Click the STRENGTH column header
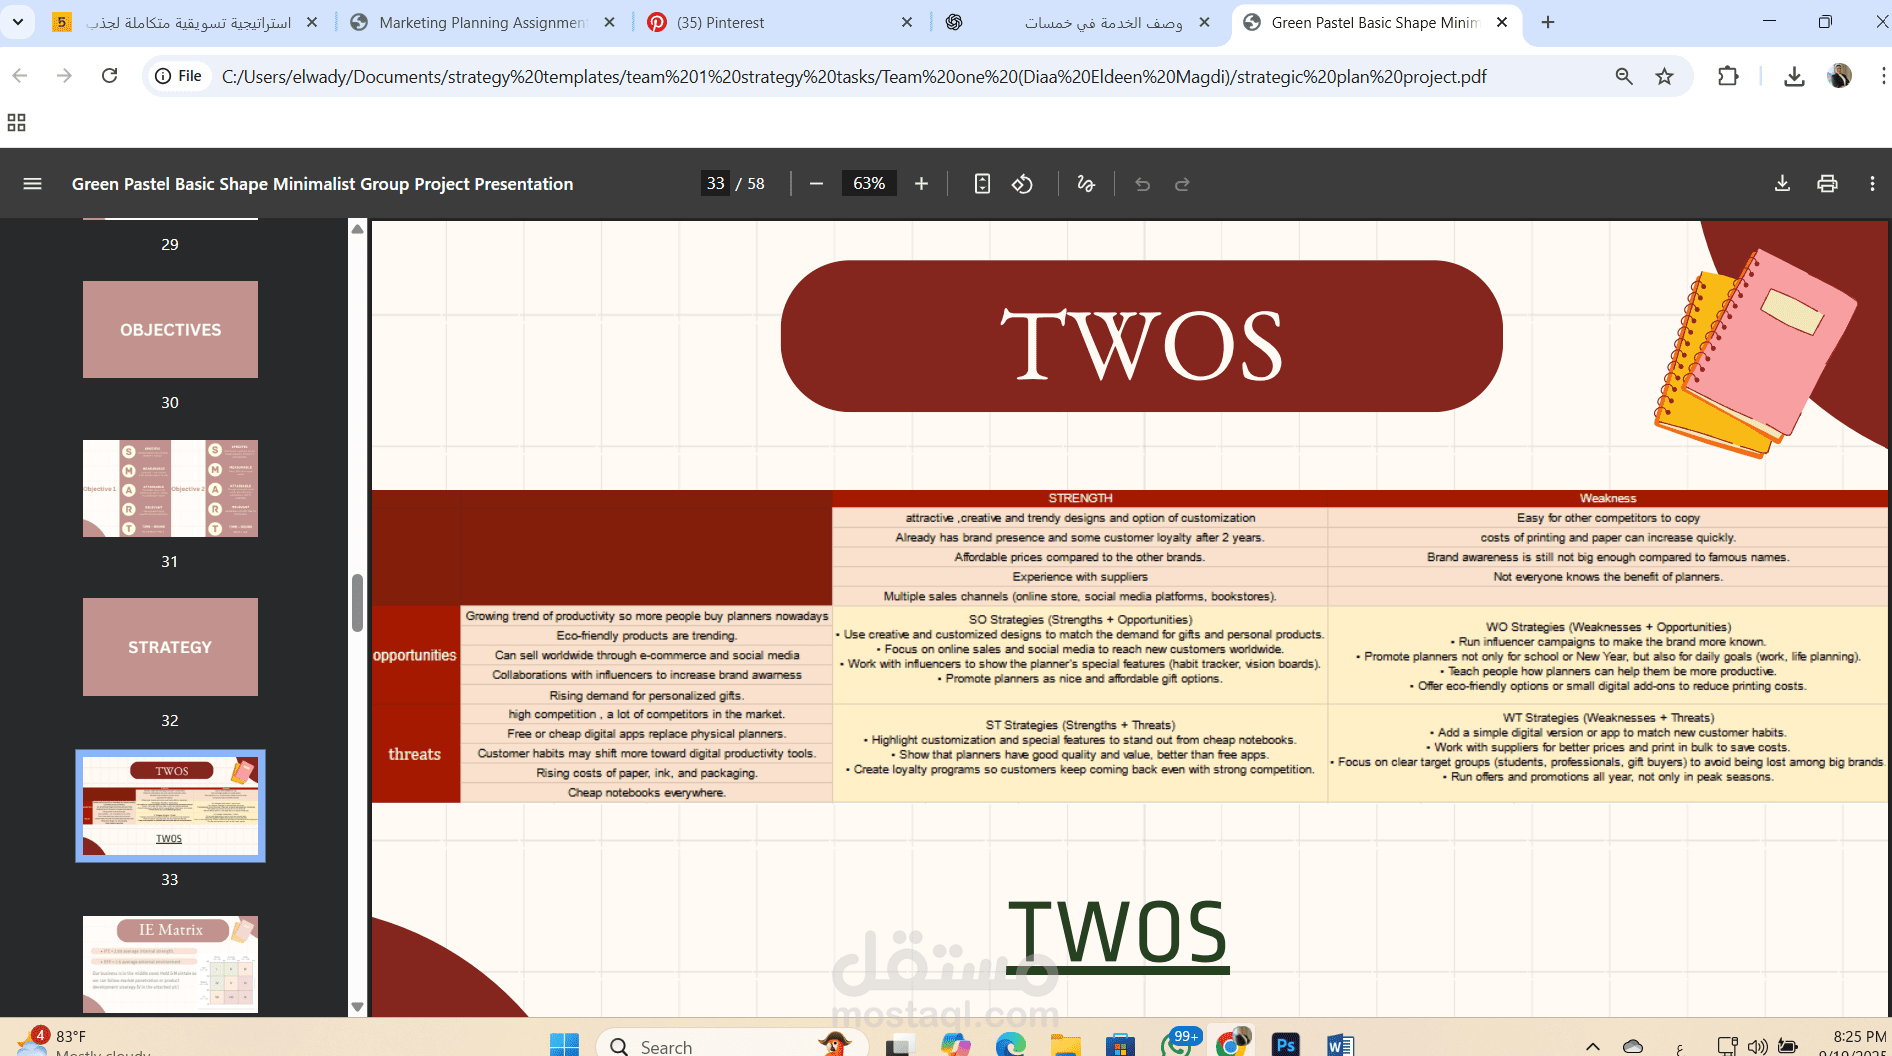Screen dimensions: 1892x1056 1080,498
